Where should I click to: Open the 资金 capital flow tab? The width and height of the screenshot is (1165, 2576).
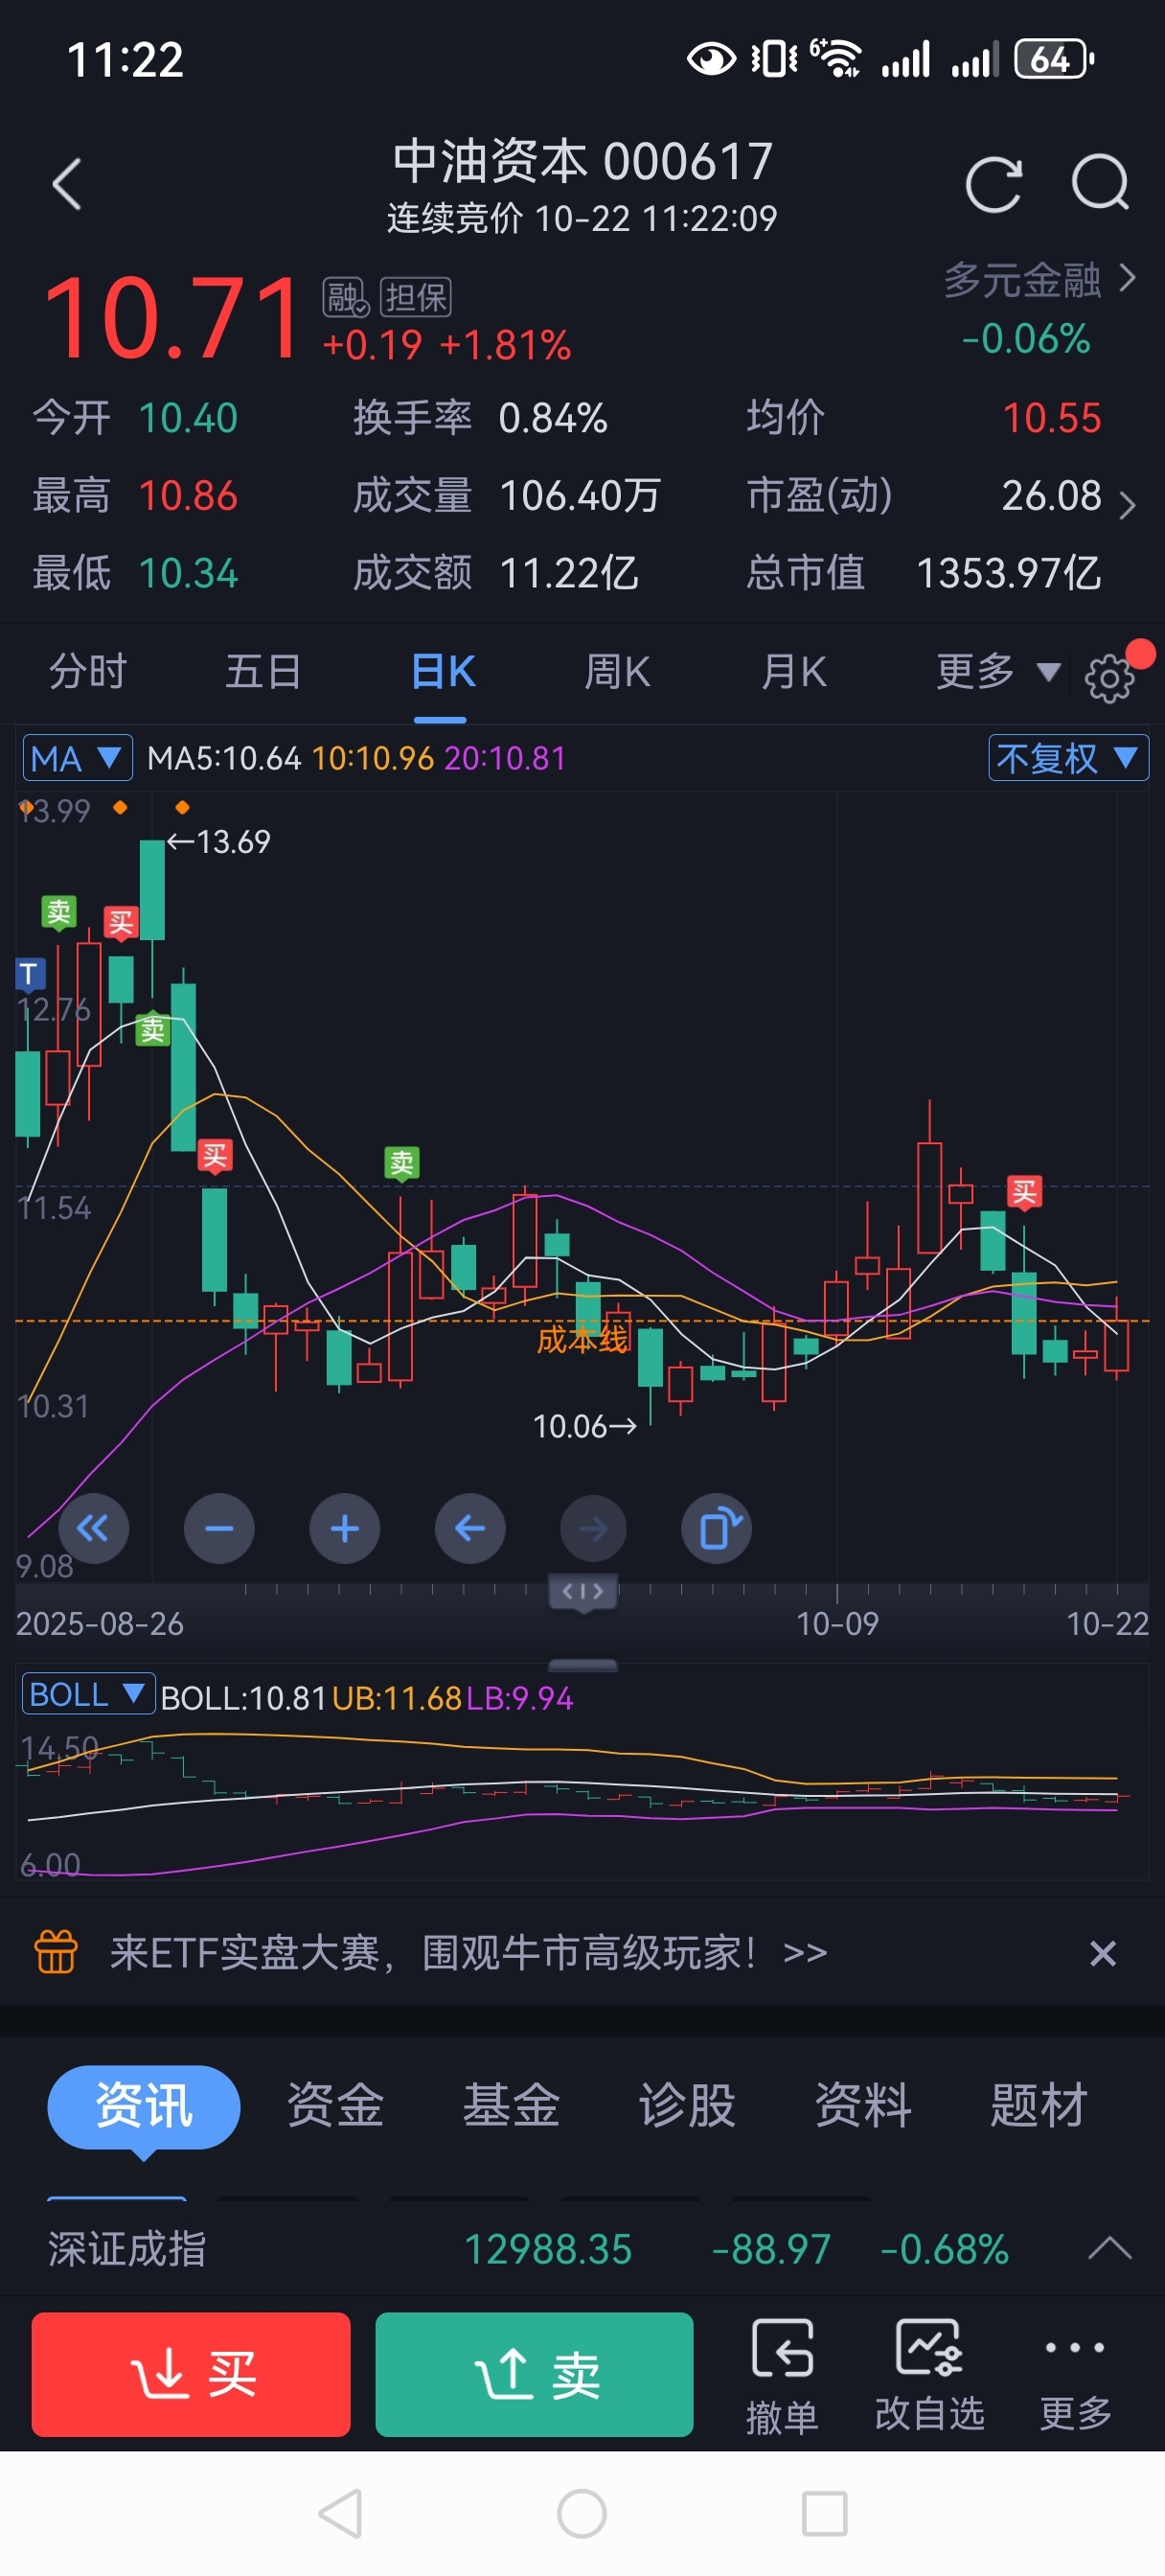click(x=335, y=2106)
